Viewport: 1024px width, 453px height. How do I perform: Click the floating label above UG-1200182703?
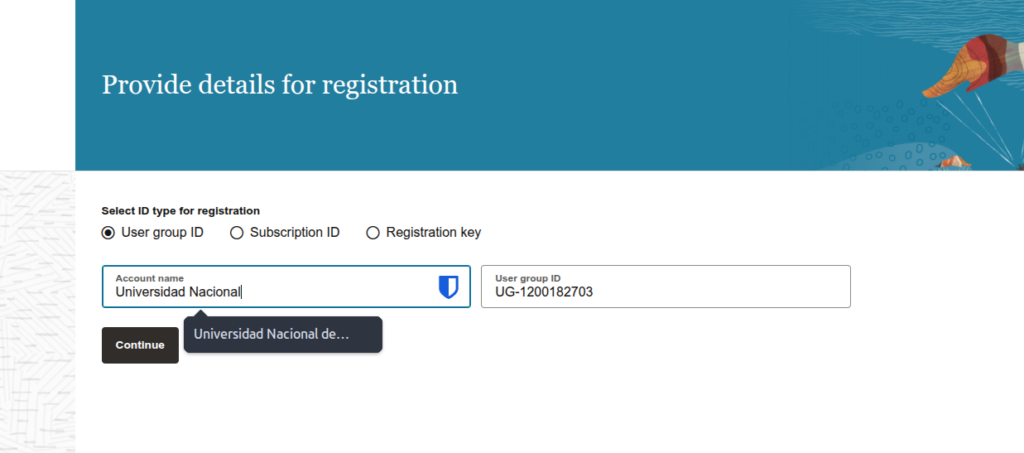(x=528, y=278)
